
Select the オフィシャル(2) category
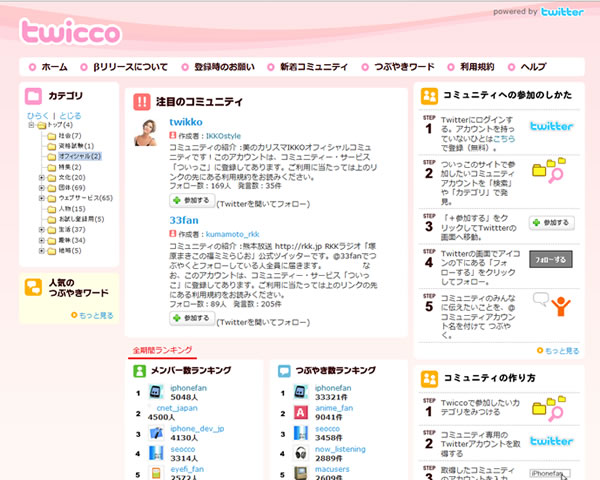click(78, 156)
